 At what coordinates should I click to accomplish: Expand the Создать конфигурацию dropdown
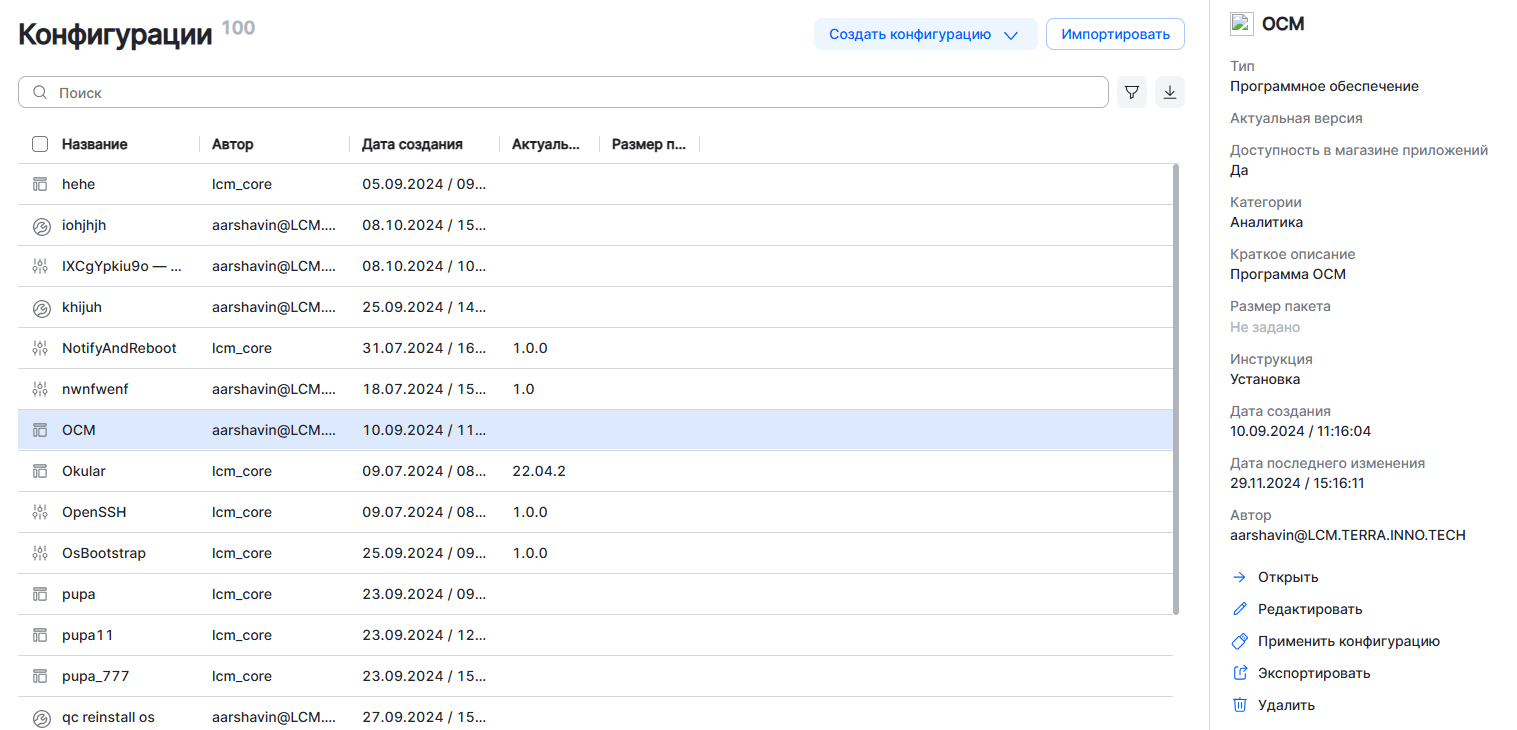pyautogui.click(x=1010, y=35)
